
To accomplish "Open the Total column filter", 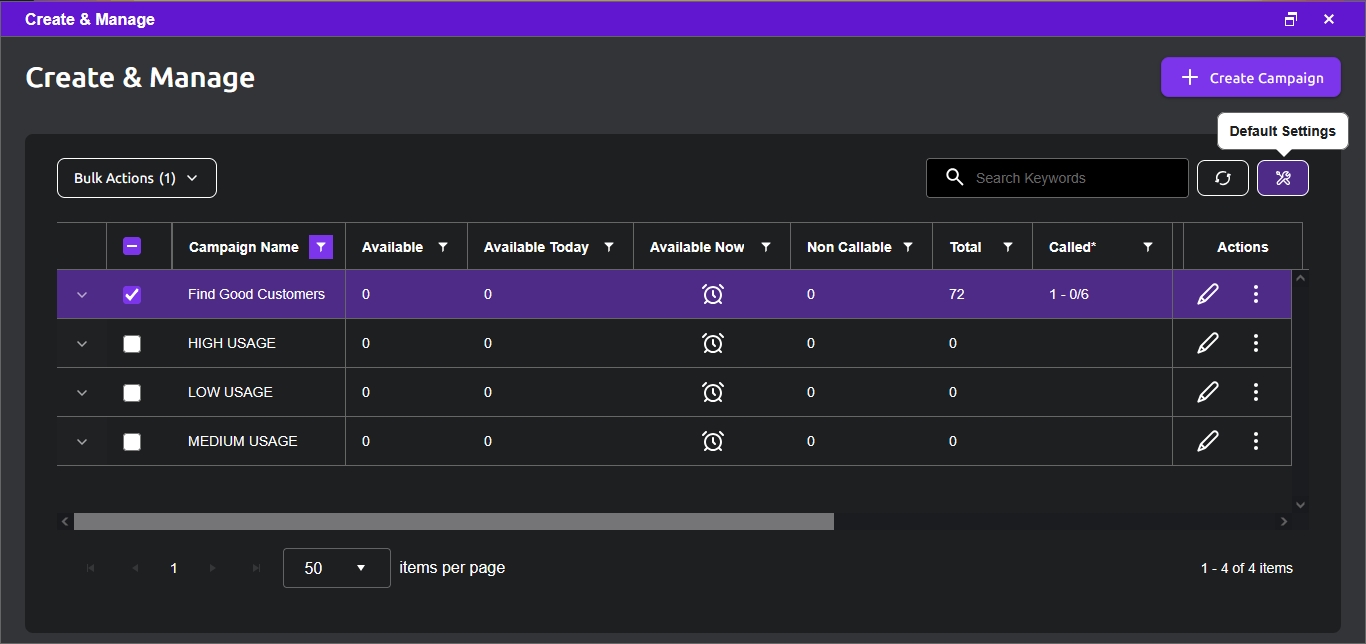I will (x=1008, y=247).
